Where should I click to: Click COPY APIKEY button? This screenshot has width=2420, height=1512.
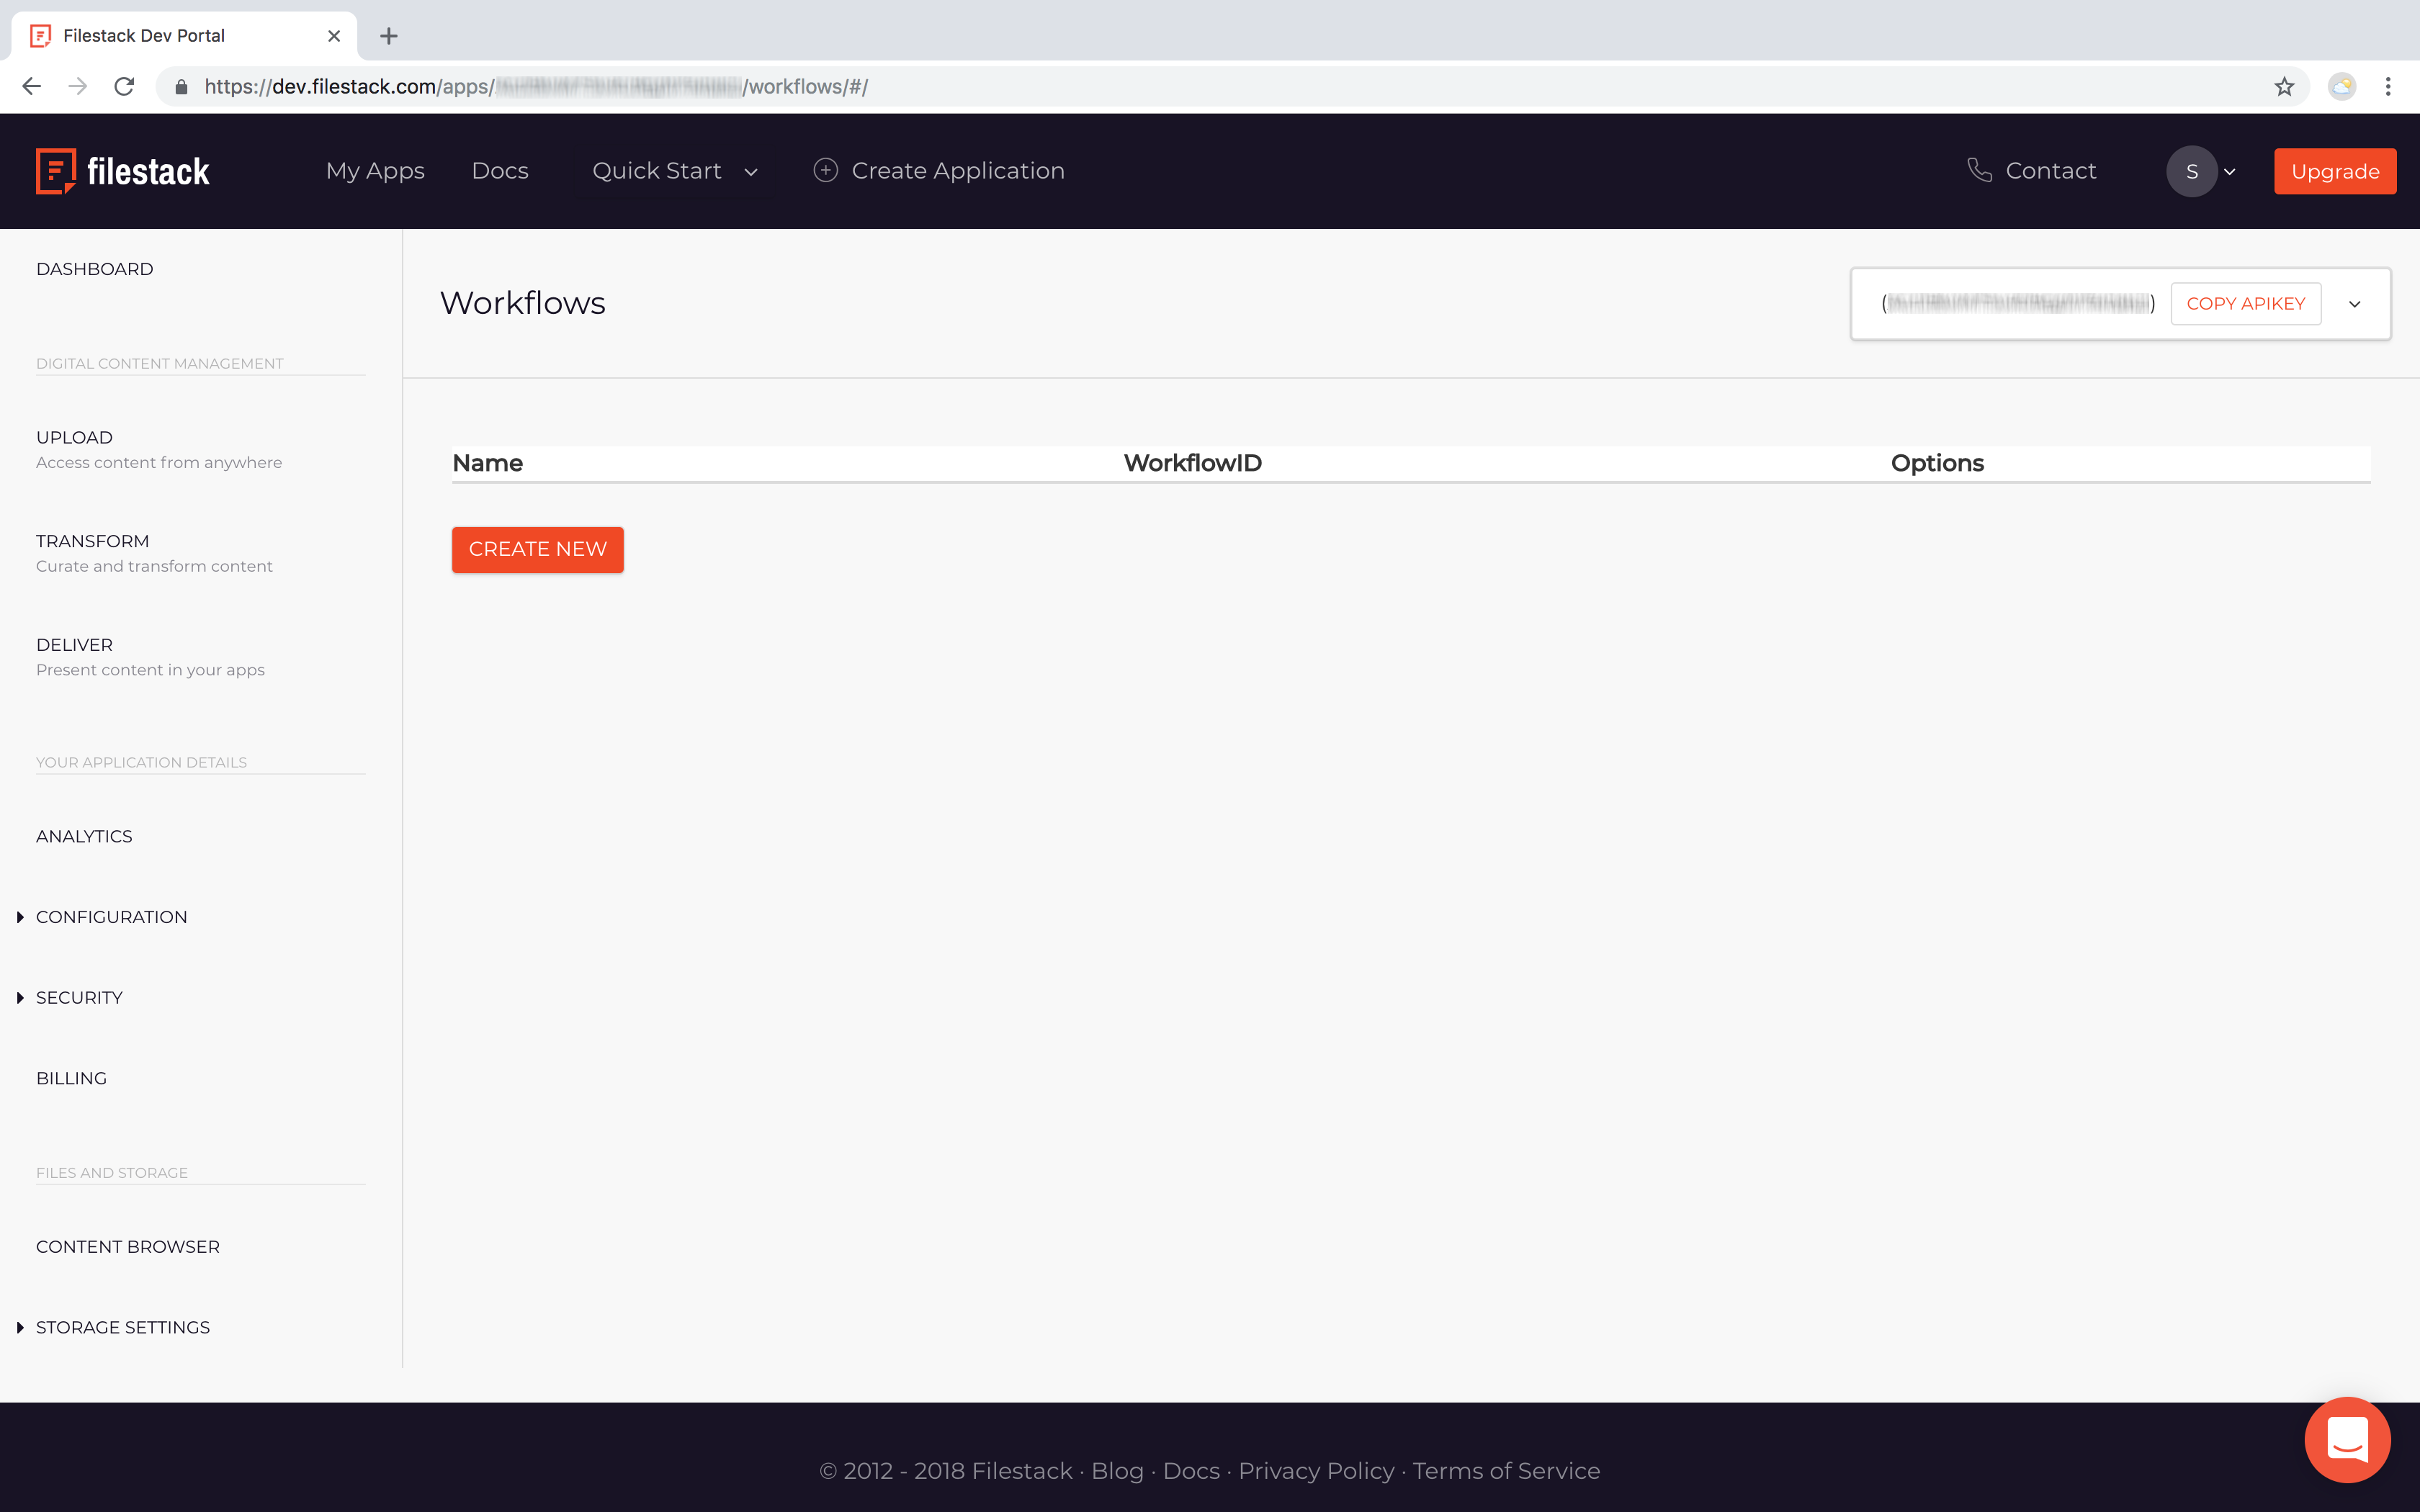pyautogui.click(x=2246, y=303)
